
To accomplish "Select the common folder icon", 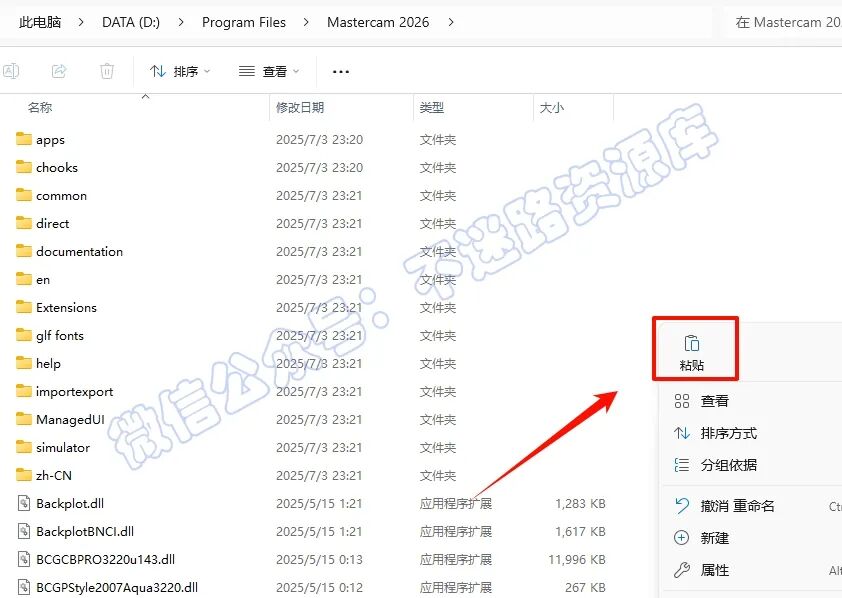I will [24, 195].
